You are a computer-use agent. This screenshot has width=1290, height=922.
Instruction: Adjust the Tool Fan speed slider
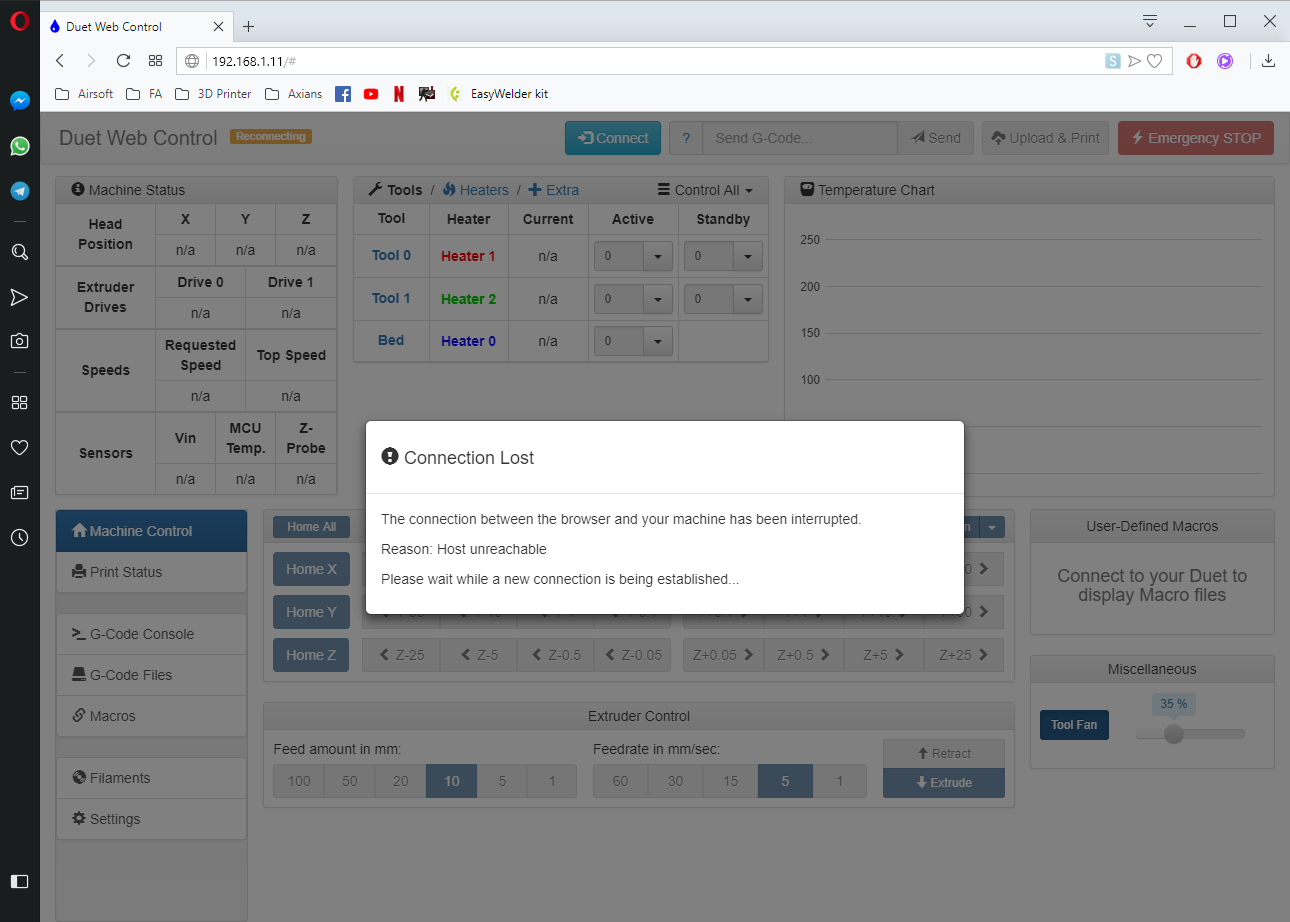tap(1173, 734)
